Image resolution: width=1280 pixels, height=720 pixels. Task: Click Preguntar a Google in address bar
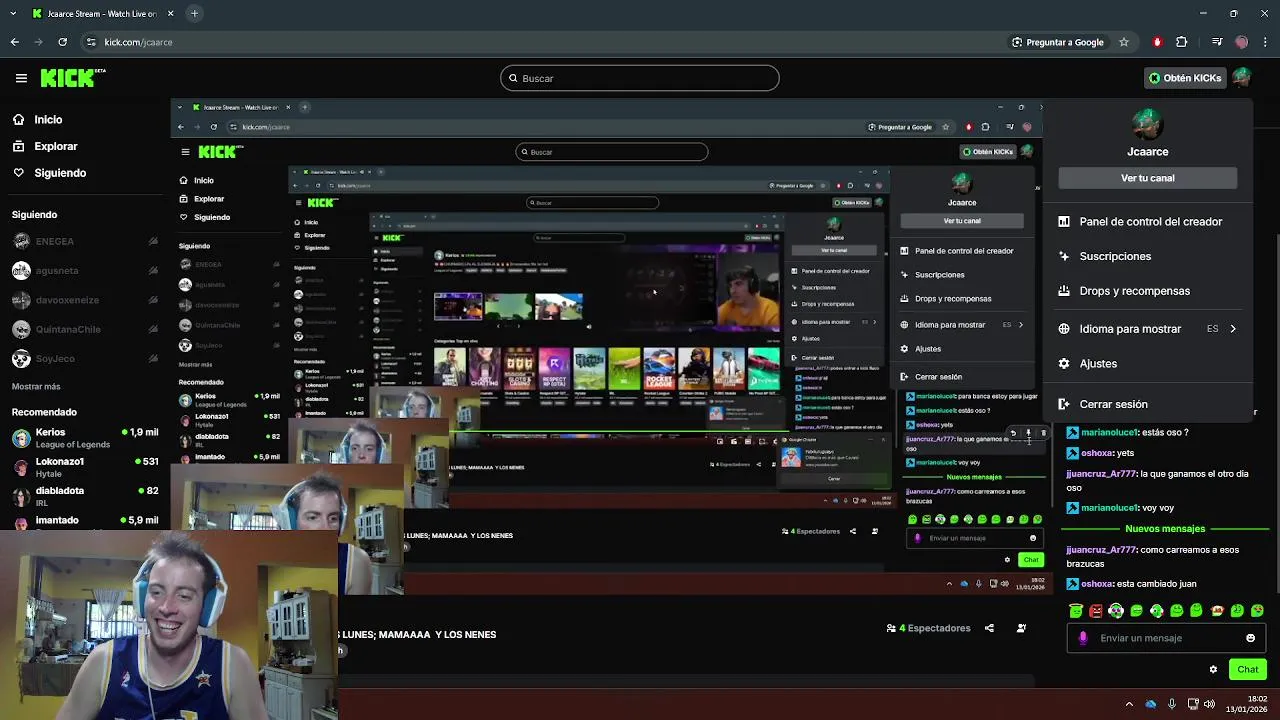tap(1058, 42)
